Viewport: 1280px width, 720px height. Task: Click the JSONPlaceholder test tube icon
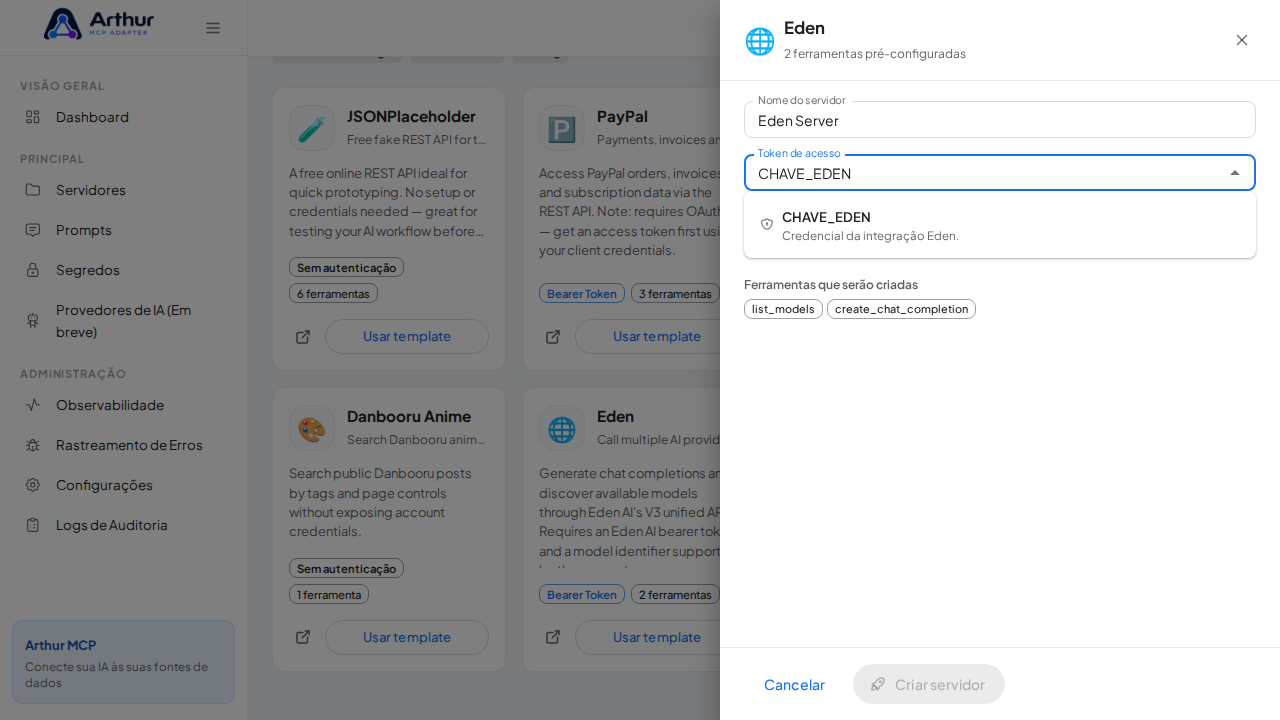[x=312, y=128]
